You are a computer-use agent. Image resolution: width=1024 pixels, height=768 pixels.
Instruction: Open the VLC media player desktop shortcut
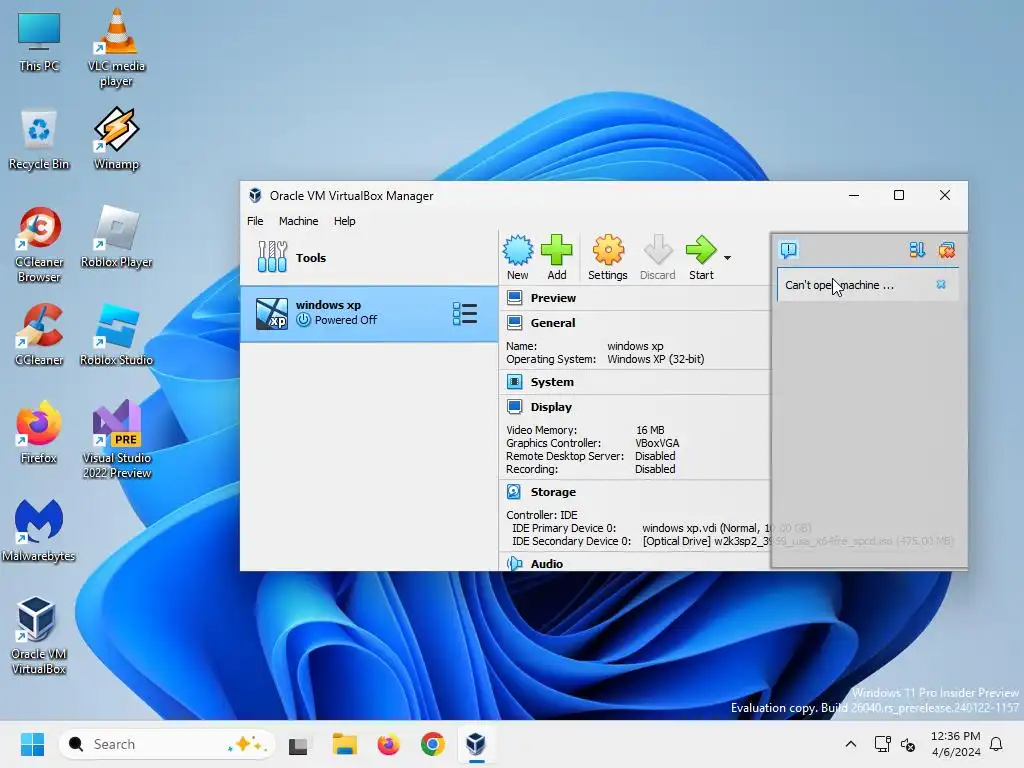[x=116, y=47]
